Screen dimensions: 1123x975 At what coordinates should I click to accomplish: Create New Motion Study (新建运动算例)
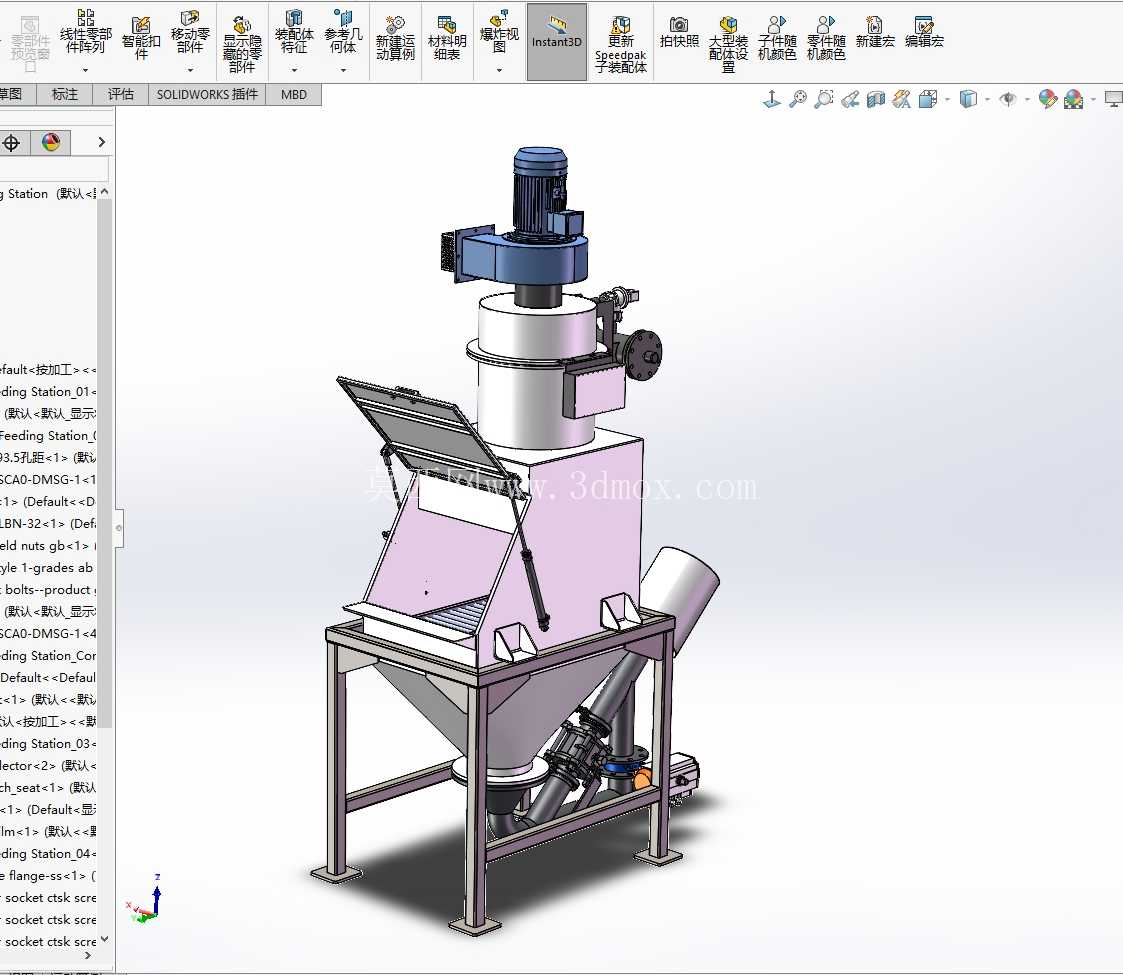click(395, 39)
